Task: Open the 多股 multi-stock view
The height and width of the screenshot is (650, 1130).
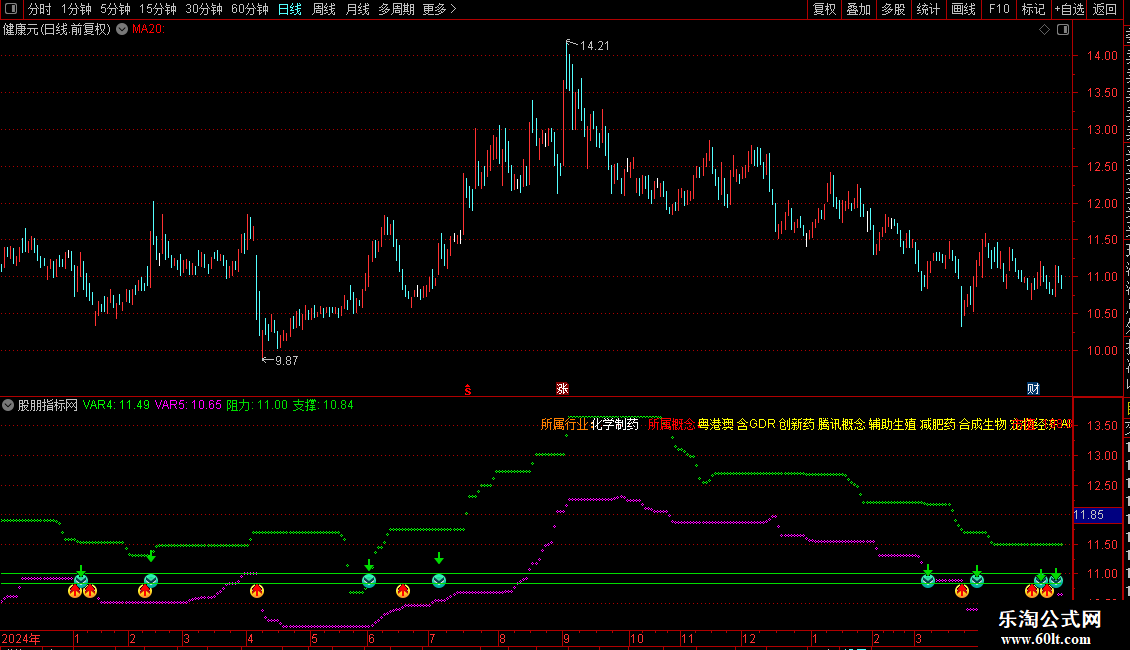Action: coord(894,9)
